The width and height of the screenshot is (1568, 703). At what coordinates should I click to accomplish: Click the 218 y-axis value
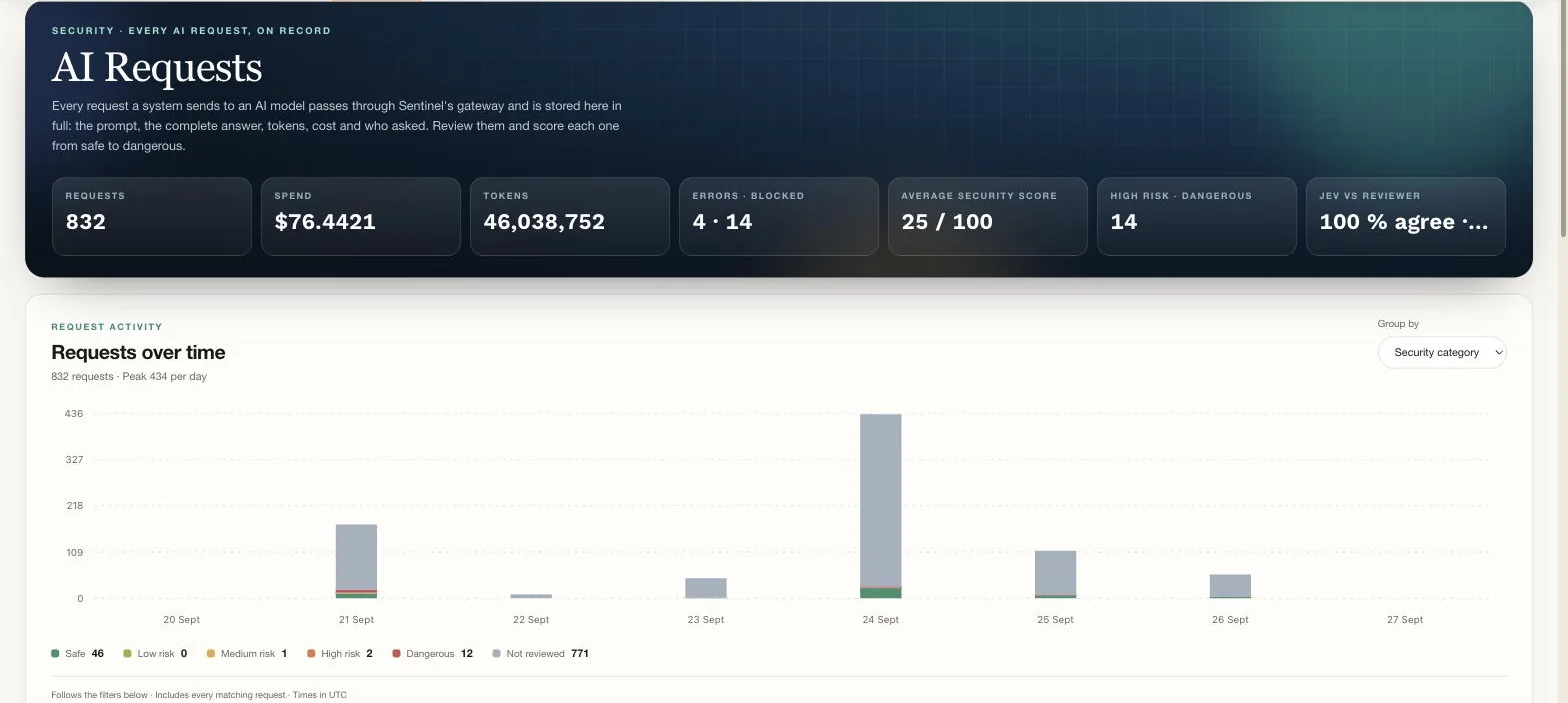(x=74, y=506)
